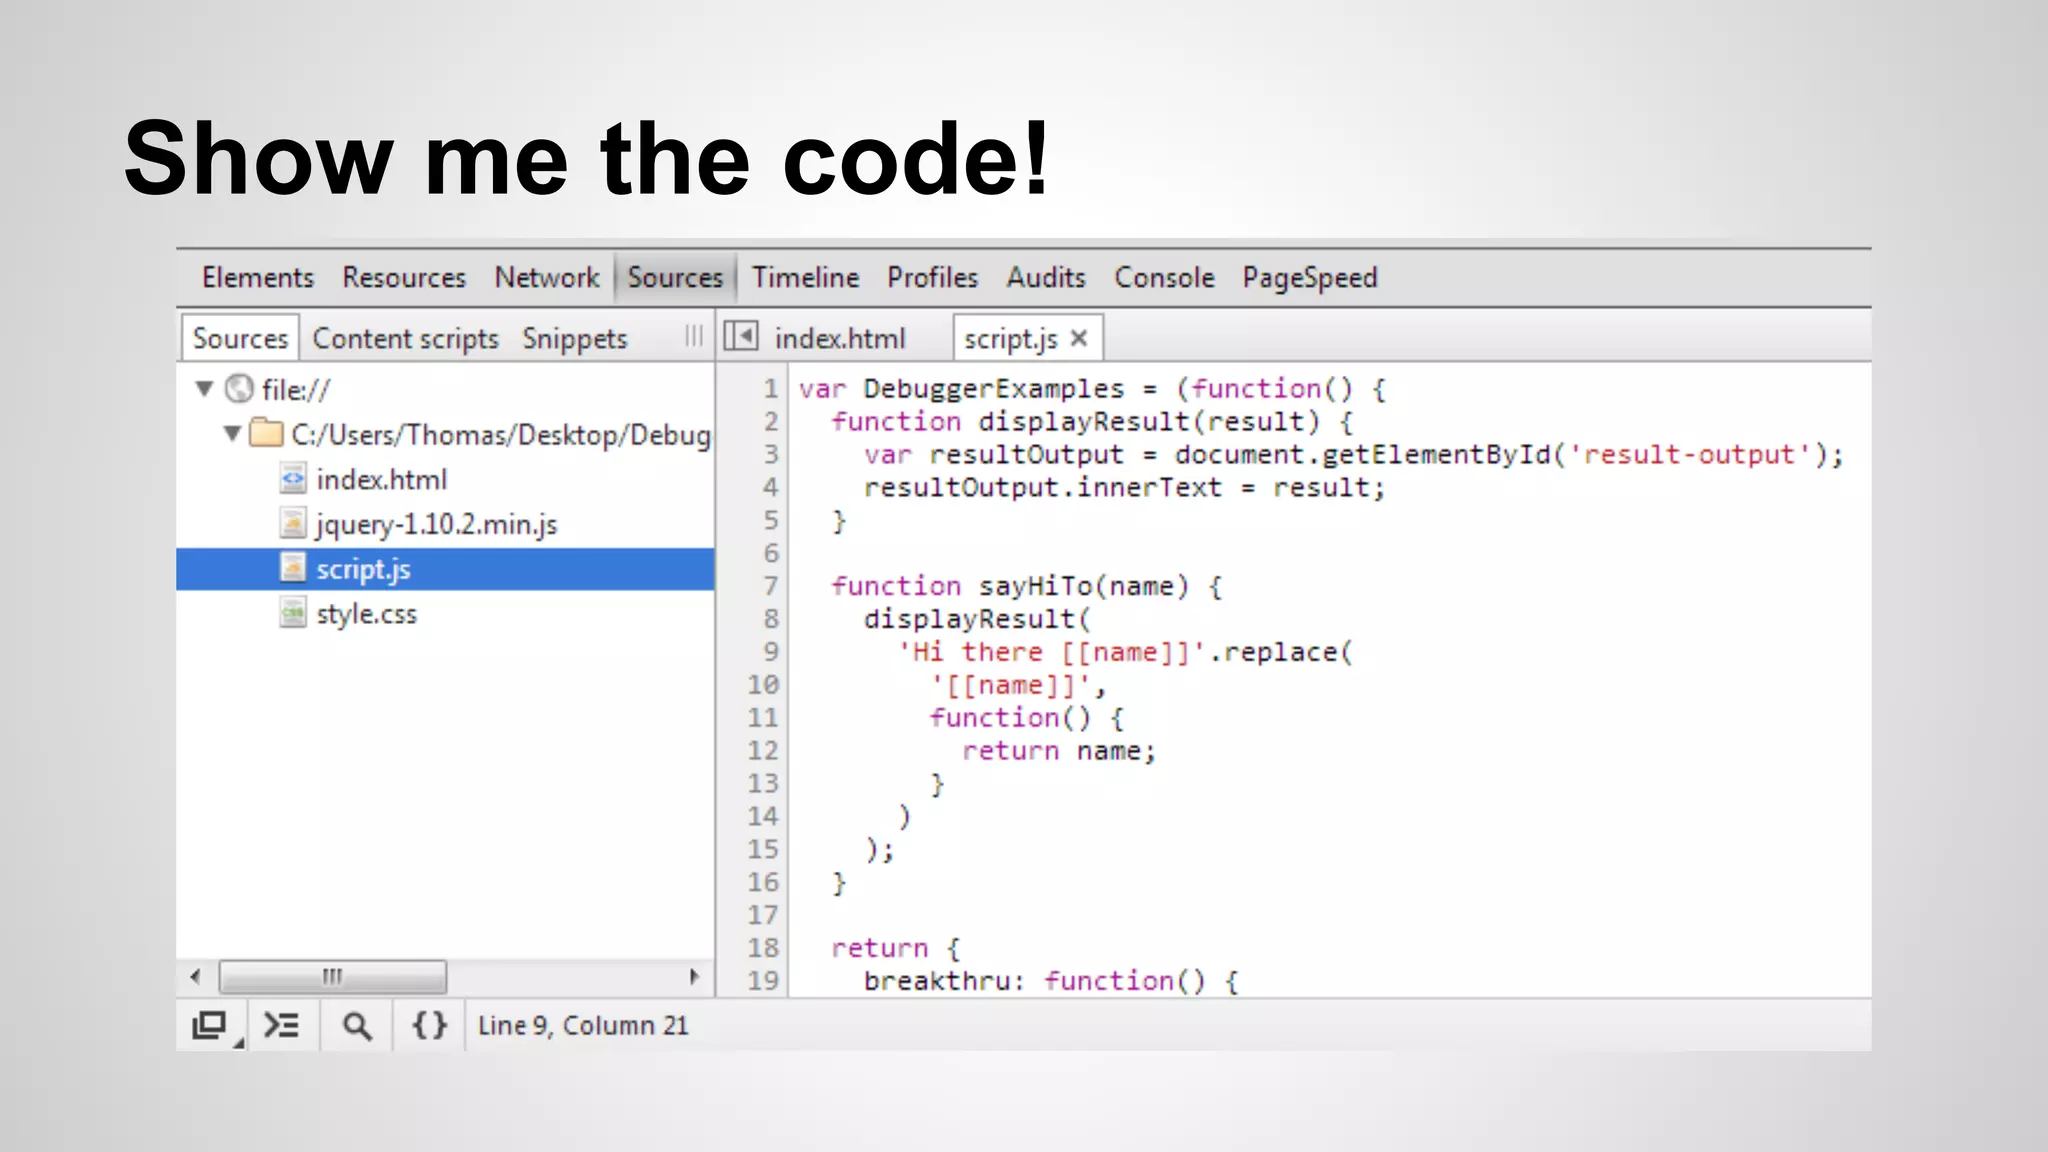Click the 'result-output' string literal
Screen dimensions: 2048x1152
click(x=1690, y=454)
